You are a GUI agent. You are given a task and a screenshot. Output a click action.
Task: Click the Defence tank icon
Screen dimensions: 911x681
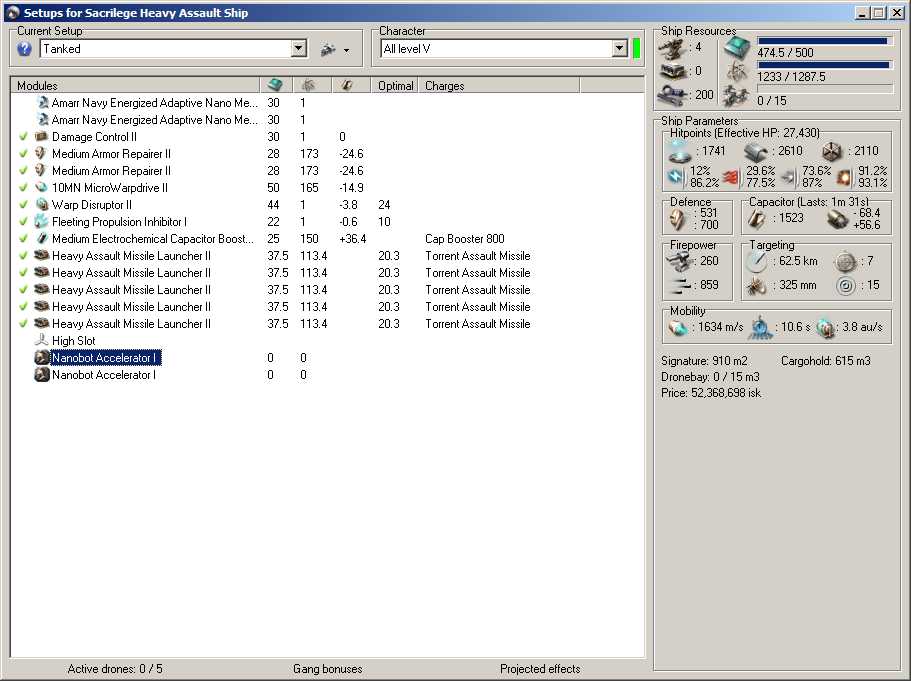677,219
